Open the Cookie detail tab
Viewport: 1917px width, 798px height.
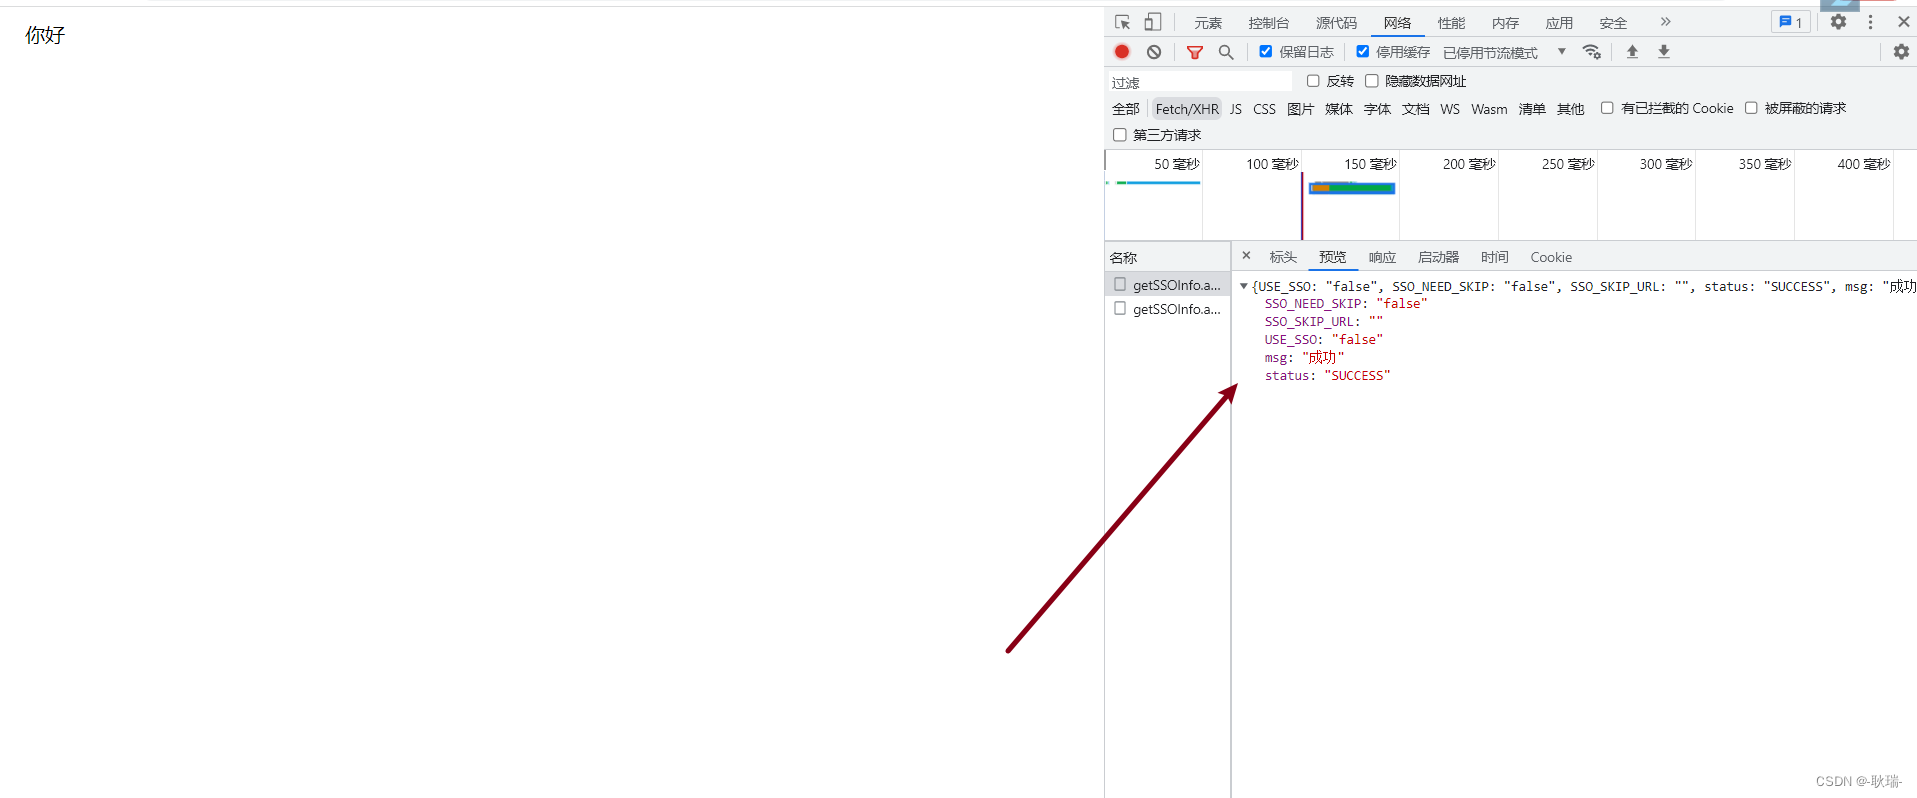(x=1551, y=257)
